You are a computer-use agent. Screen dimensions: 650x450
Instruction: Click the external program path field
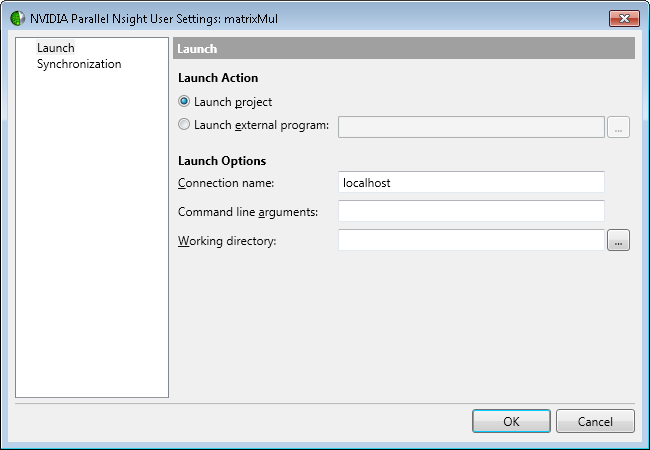[471, 126]
